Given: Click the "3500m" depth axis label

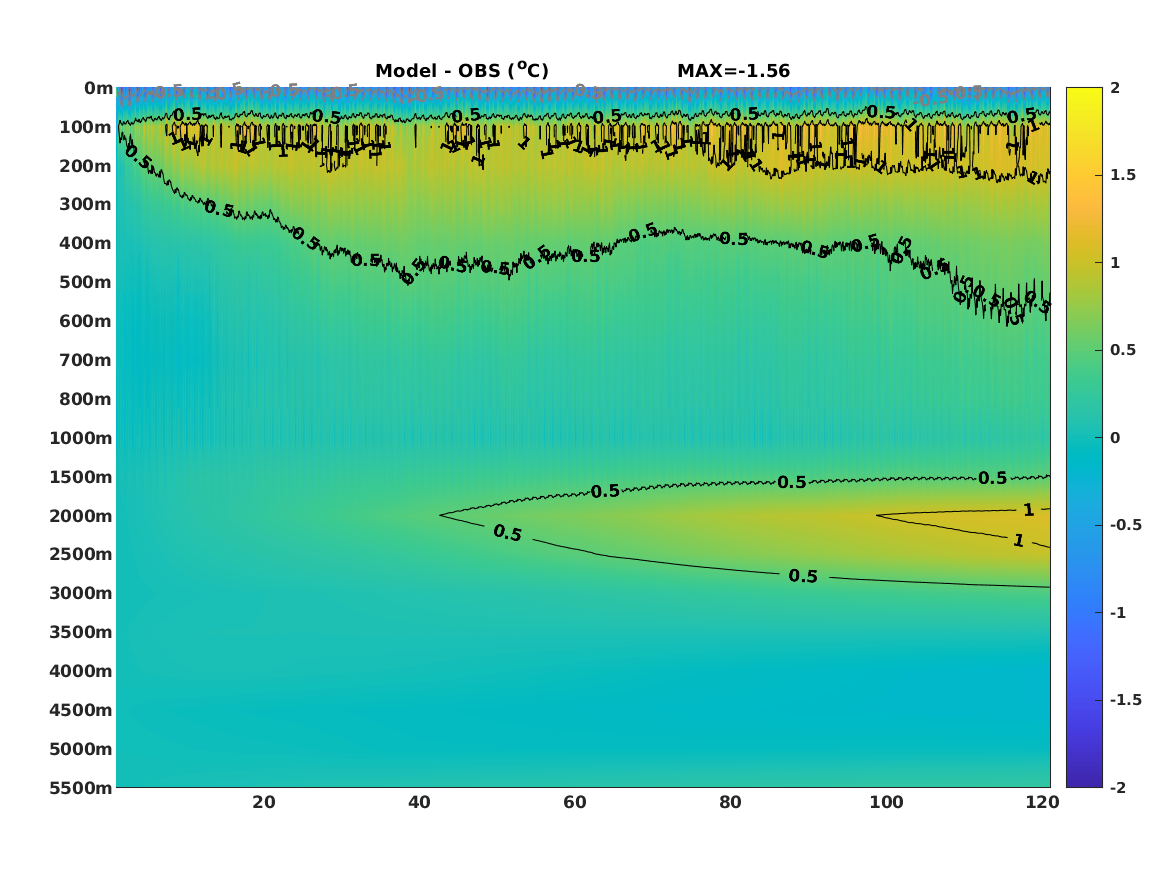Looking at the screenshot, I should [x=81, y=632].
